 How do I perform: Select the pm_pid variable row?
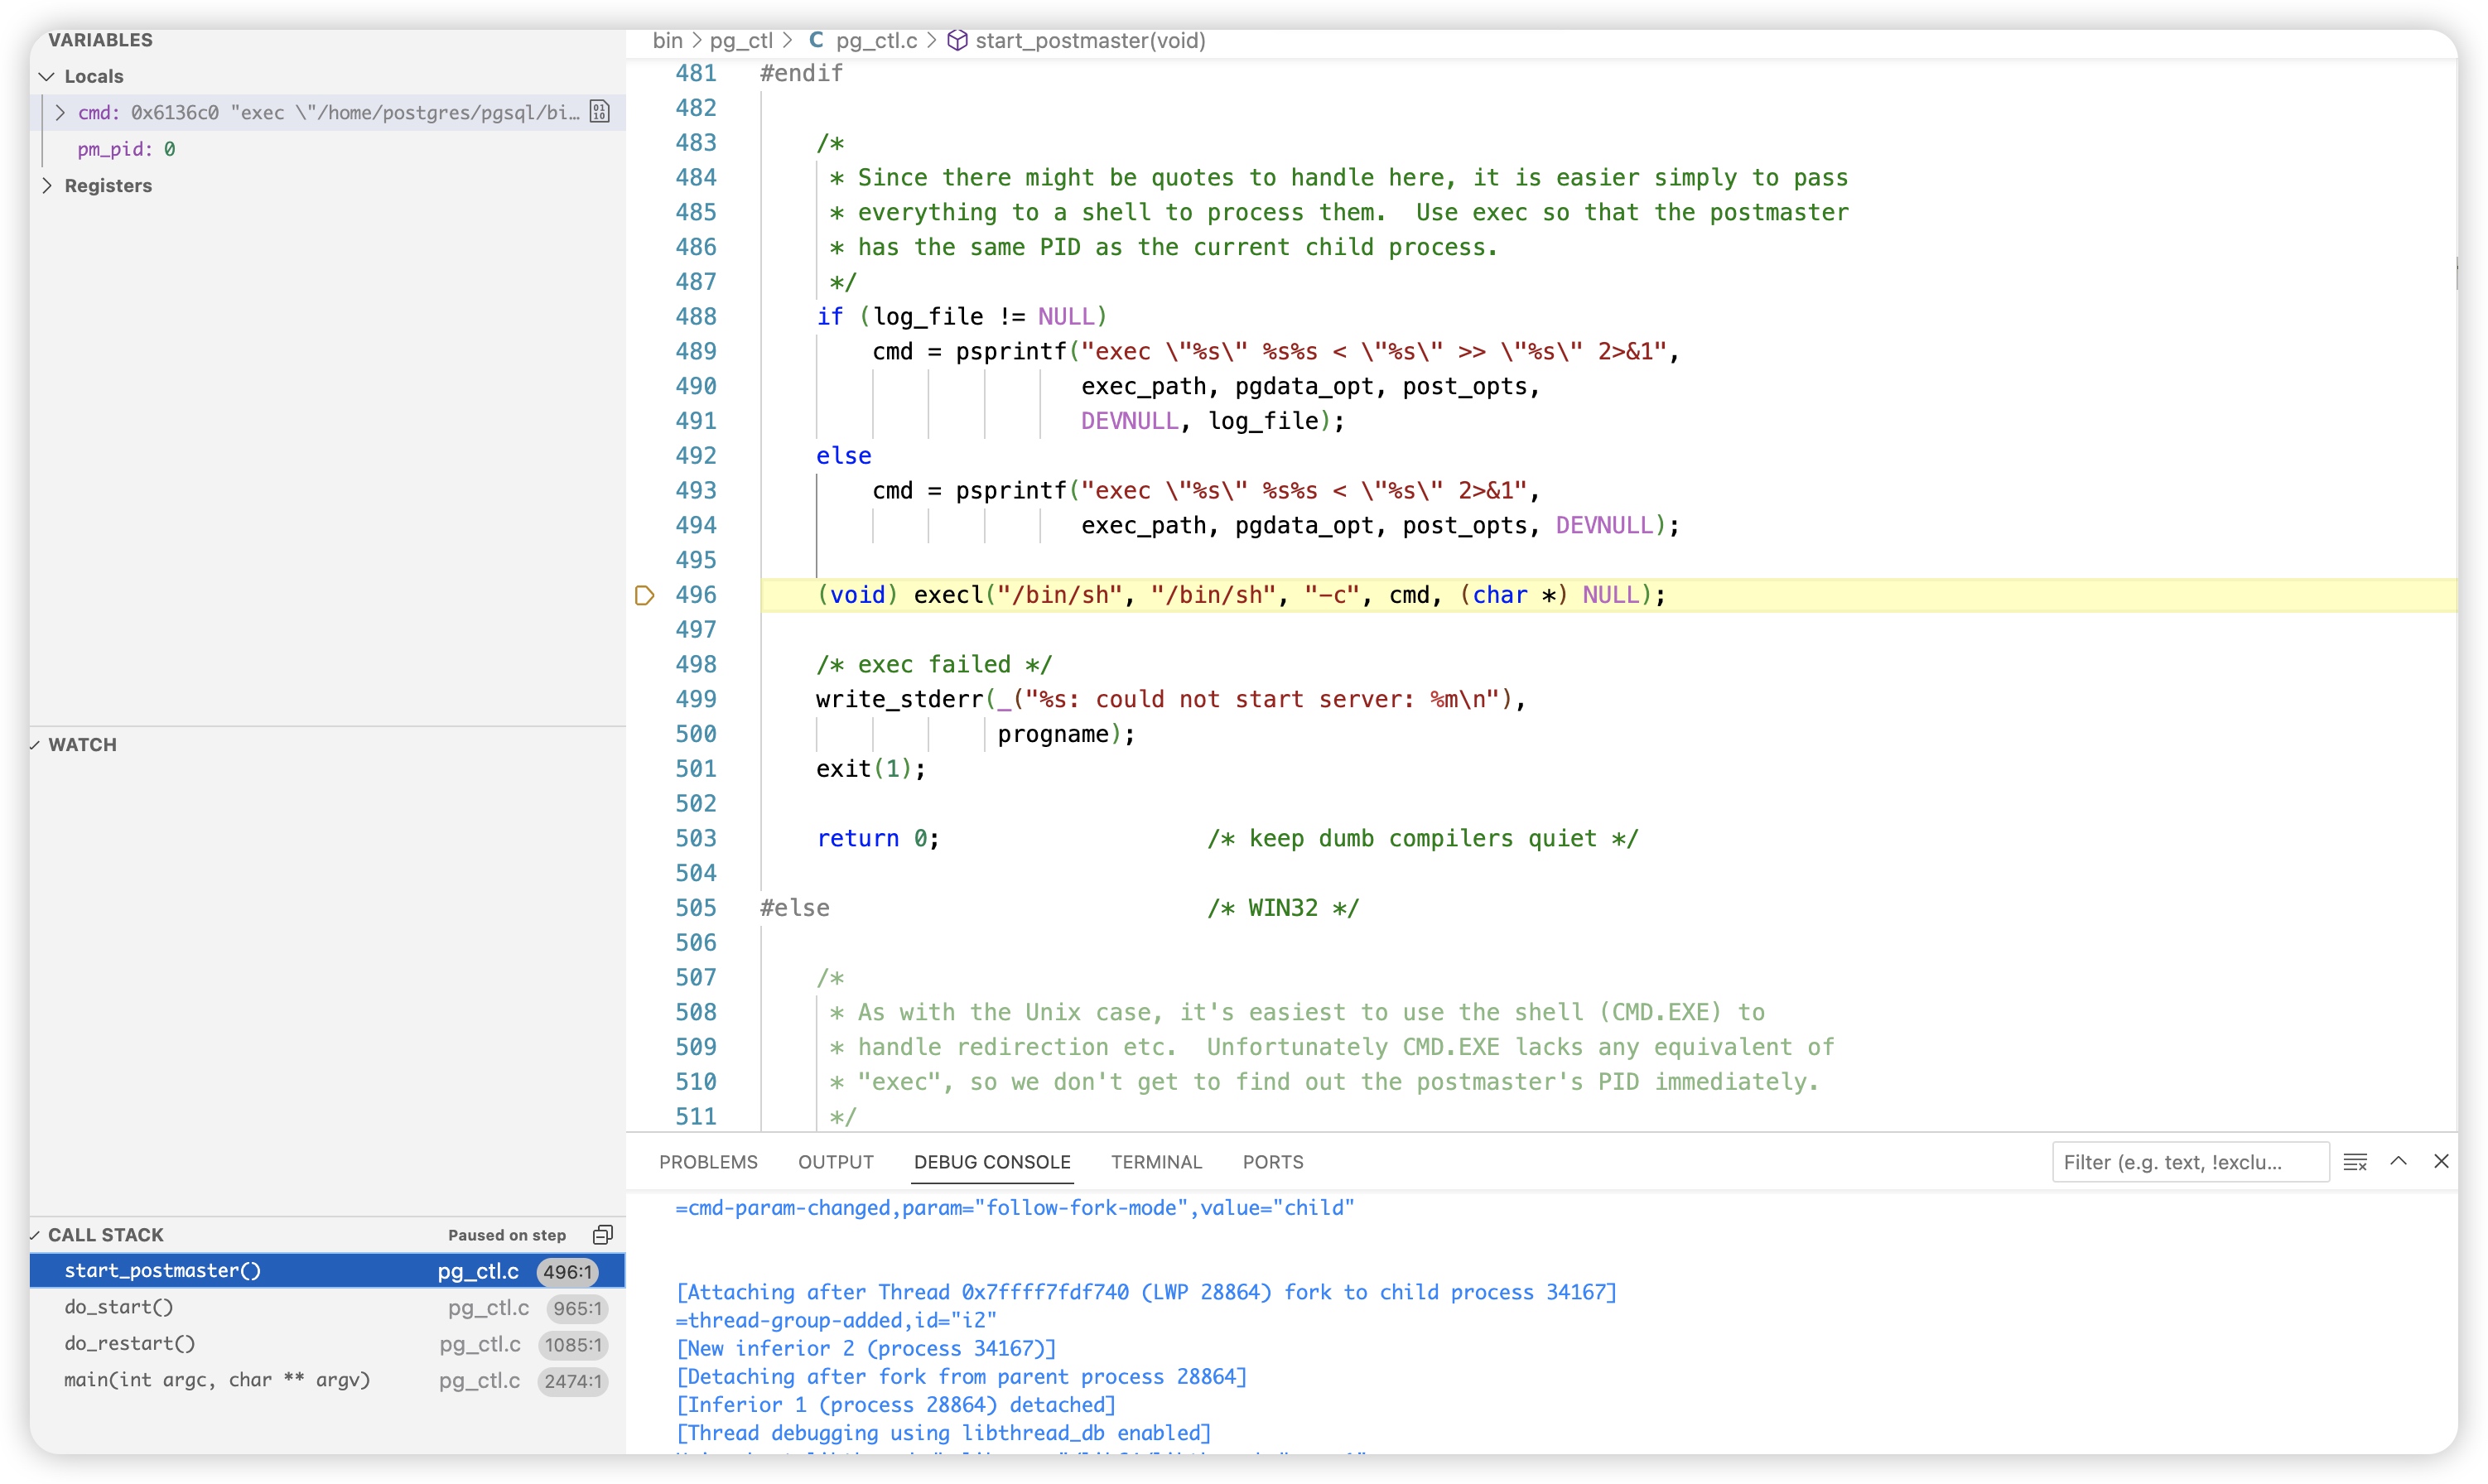126,149
